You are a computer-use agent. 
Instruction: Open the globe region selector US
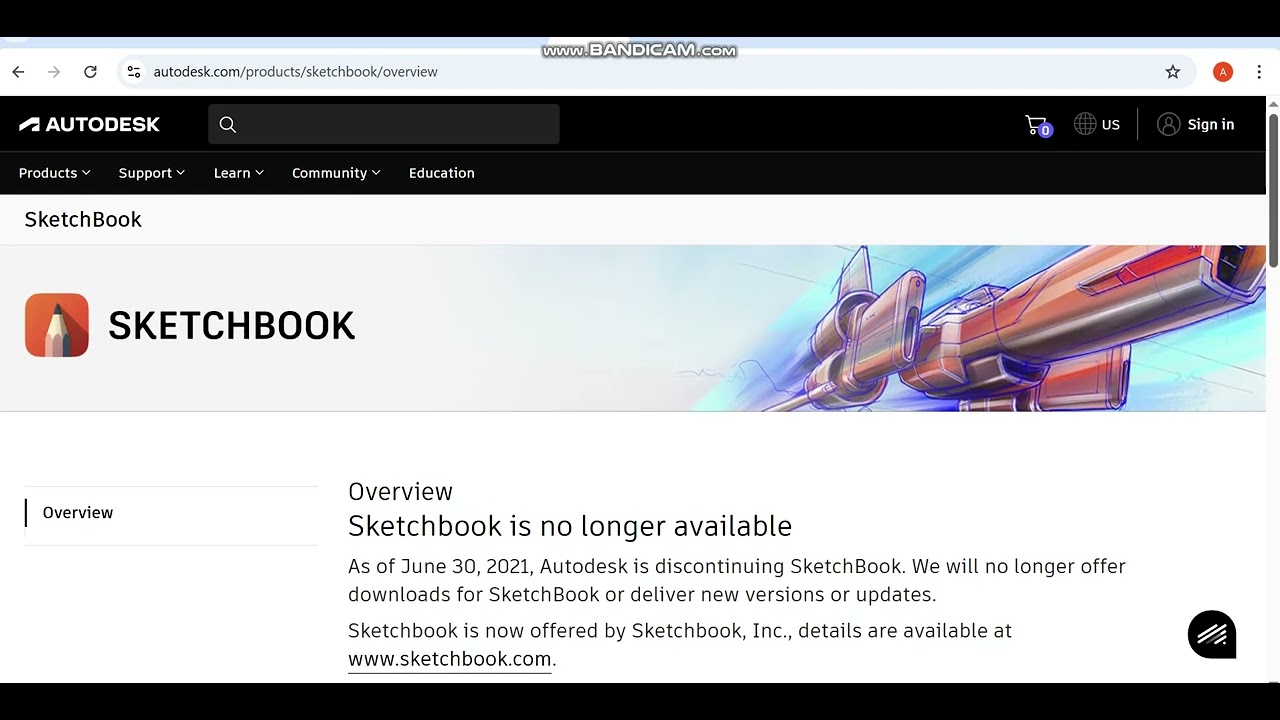coord(1097,124)
